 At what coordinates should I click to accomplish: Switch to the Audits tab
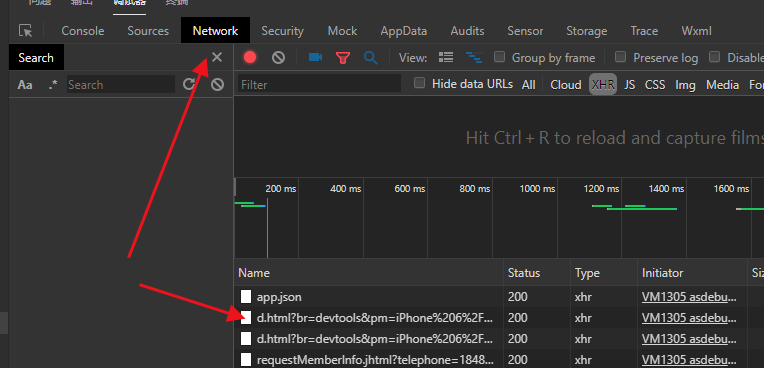(x=467, y=31)
